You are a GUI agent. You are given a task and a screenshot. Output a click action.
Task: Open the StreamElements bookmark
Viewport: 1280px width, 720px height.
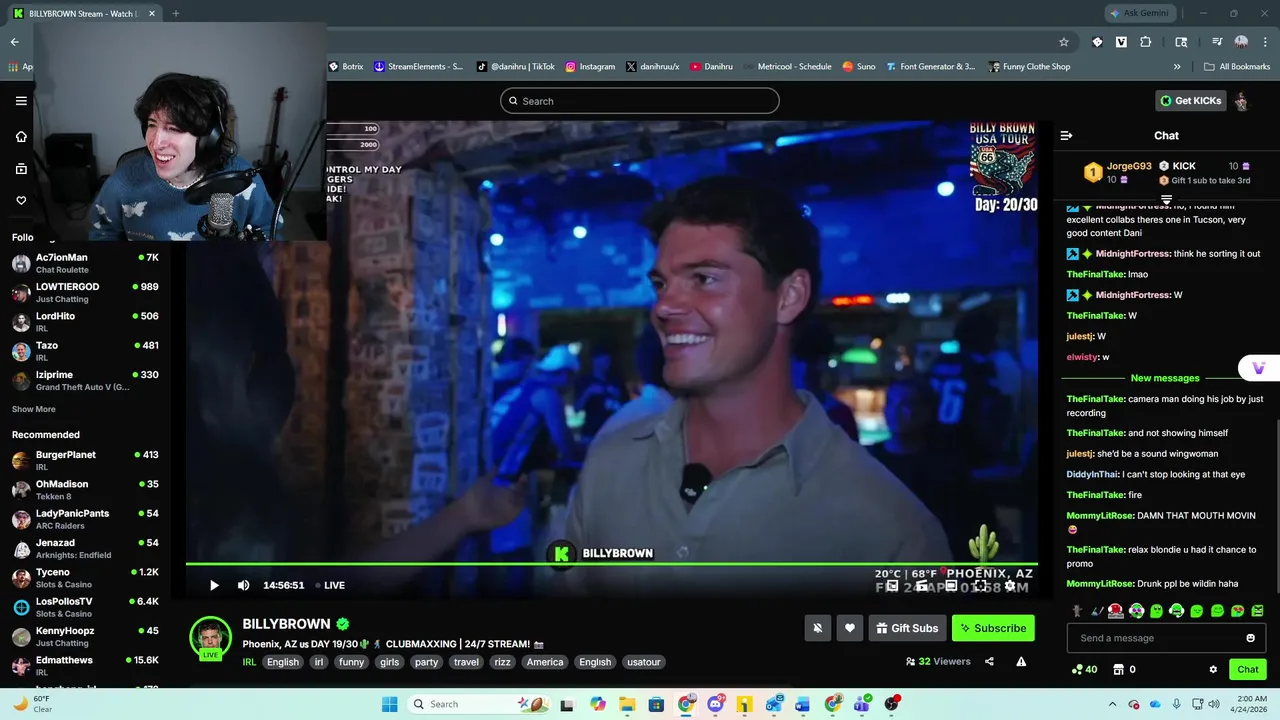pos(418,67)
